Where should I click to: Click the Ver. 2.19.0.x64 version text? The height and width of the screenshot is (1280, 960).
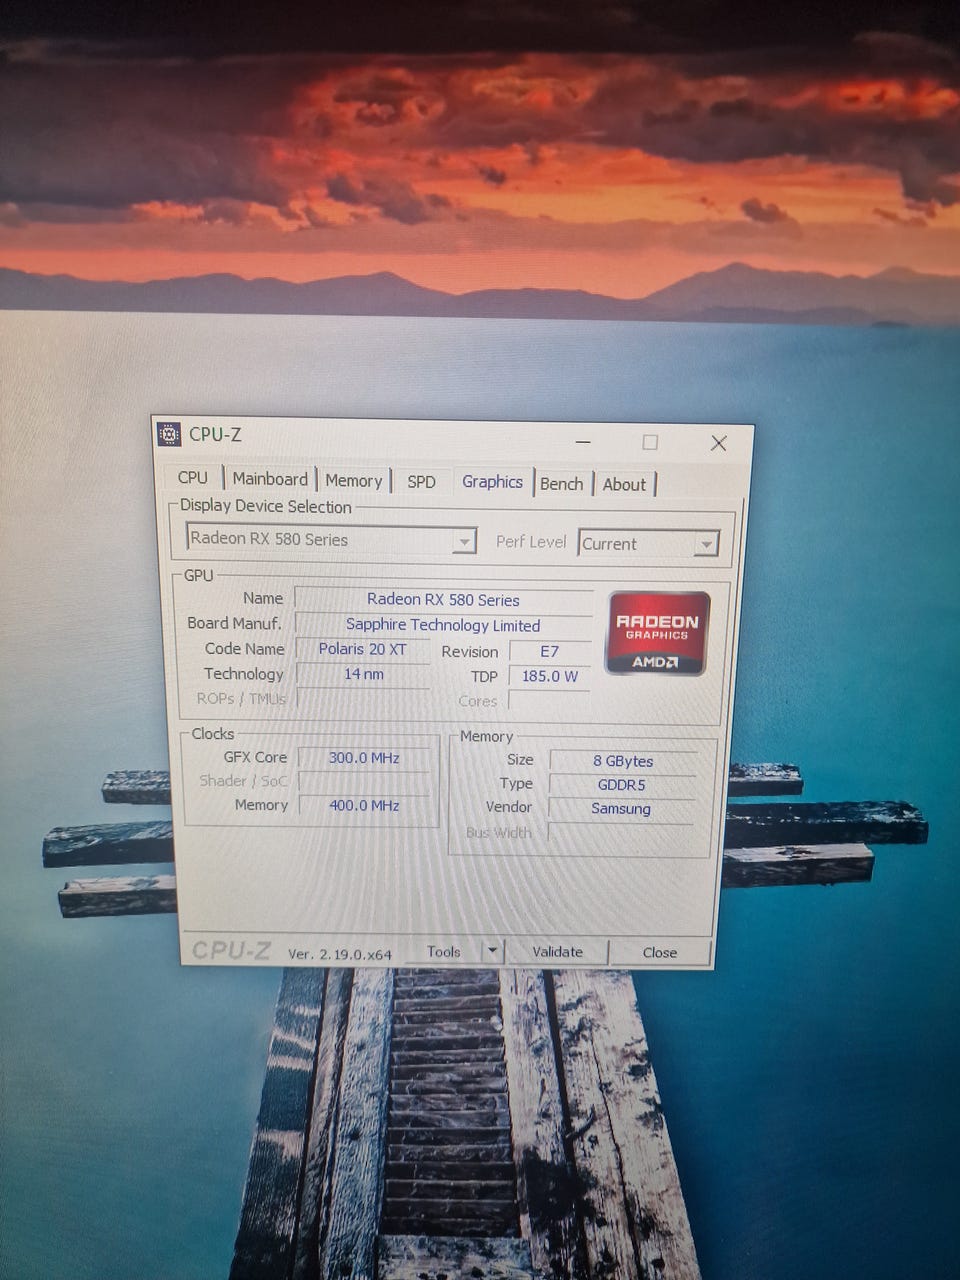(x=340, y=954)
